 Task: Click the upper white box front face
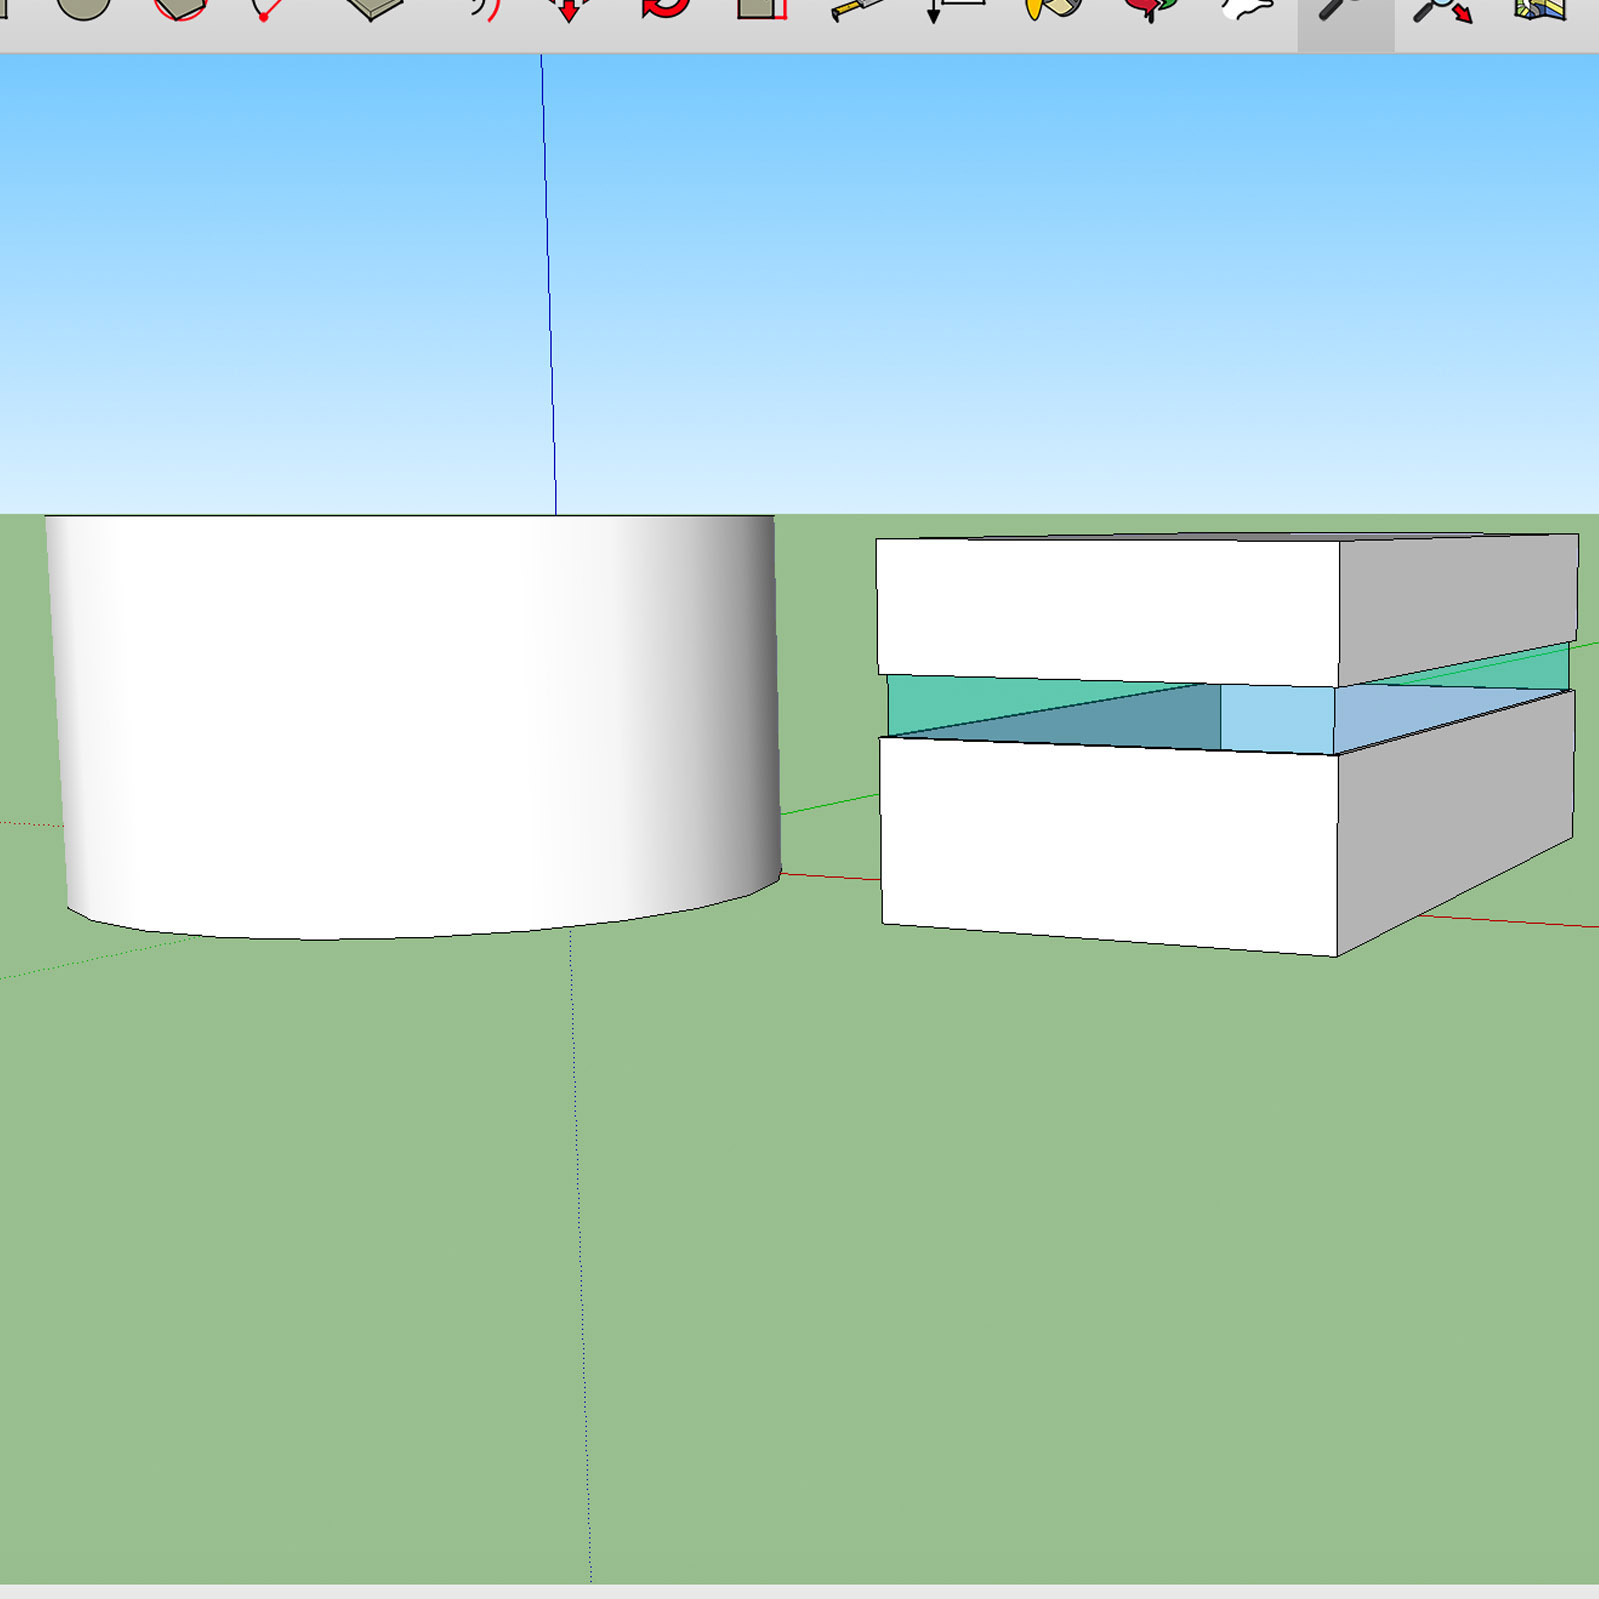(x=1108, y=610)
